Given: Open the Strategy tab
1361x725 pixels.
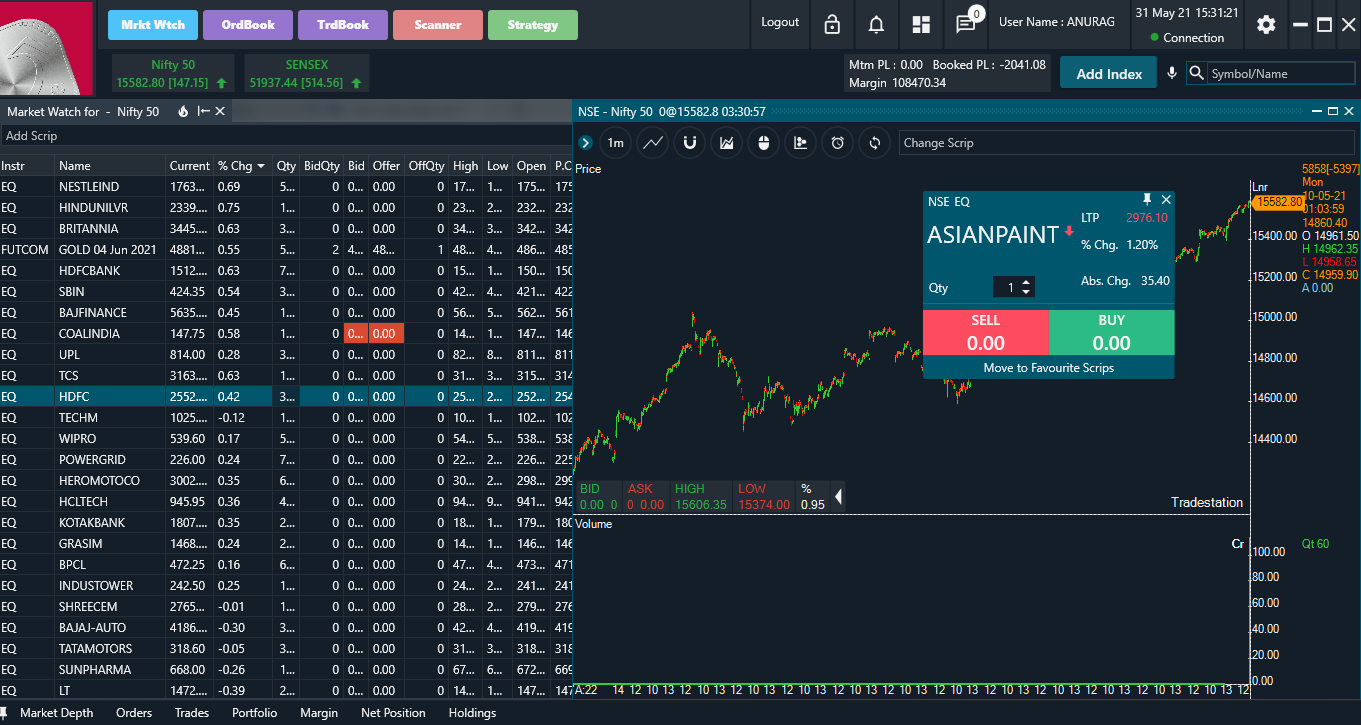Looking at the screenshot, I should point(533,25).
